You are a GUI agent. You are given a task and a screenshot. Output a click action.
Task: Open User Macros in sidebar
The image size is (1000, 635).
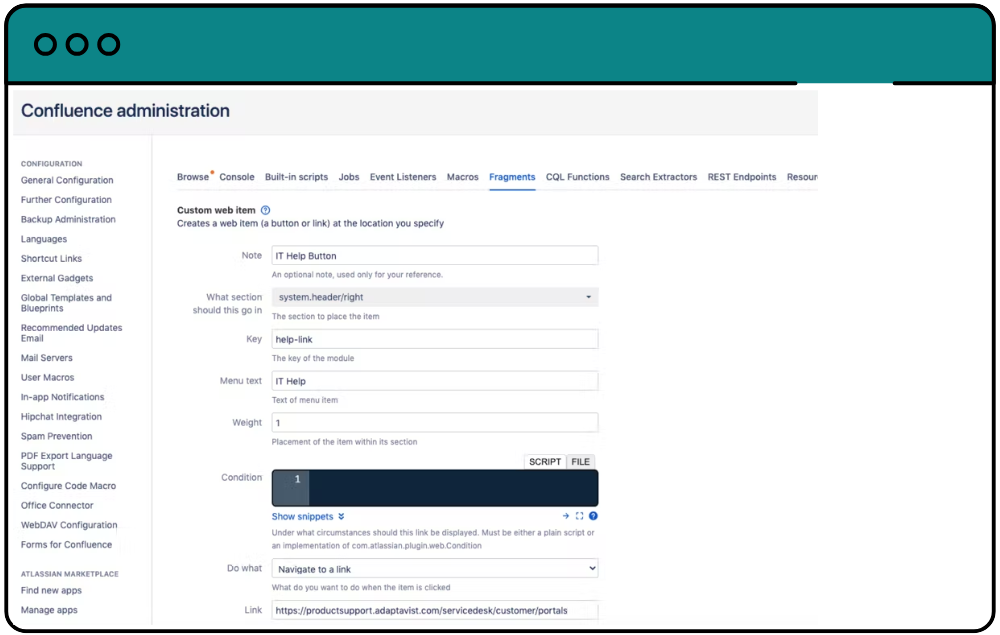[x=47, y=377]
